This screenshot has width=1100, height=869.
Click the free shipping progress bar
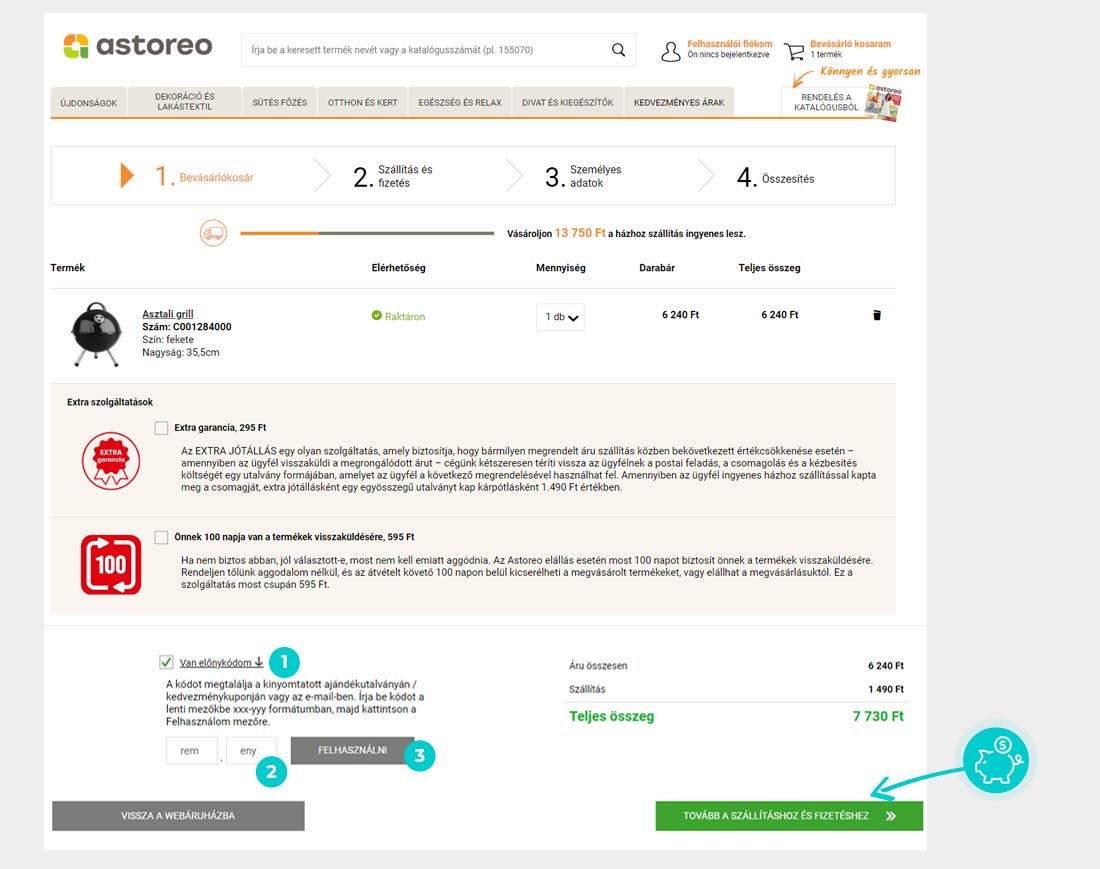tap(367, 234)
